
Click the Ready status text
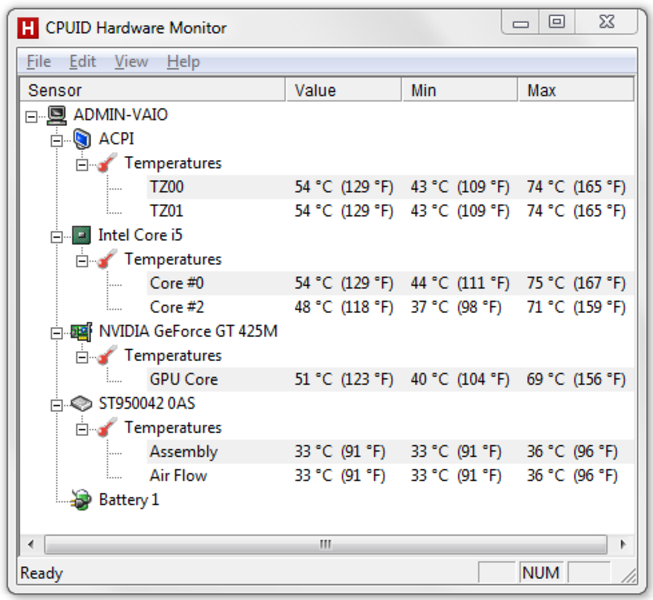coord(41,573)
